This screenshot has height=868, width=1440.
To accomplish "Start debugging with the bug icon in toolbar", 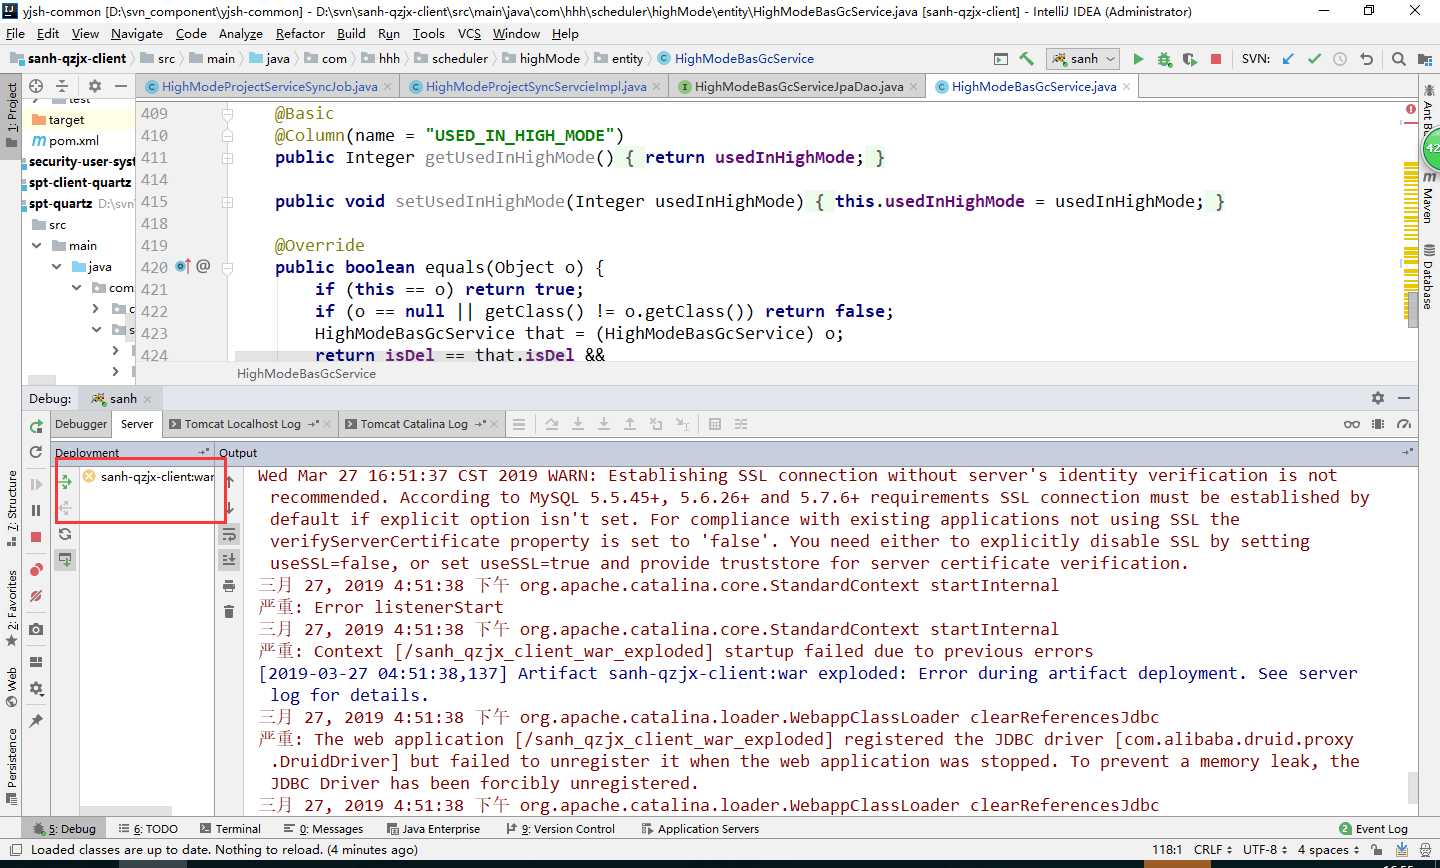I will click(x=1164, y=59).
